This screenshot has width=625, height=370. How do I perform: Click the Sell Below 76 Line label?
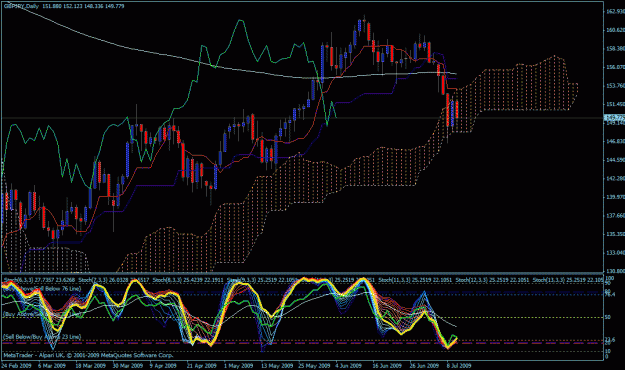(x=58, y=288)
